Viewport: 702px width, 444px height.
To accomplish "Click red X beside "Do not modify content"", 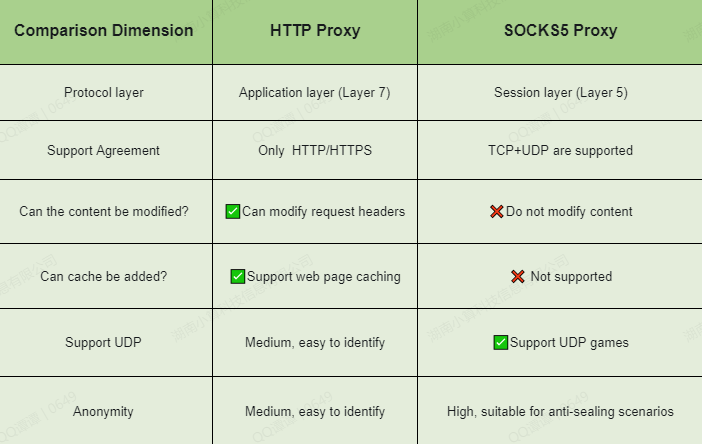I will [x=496, y=212].
